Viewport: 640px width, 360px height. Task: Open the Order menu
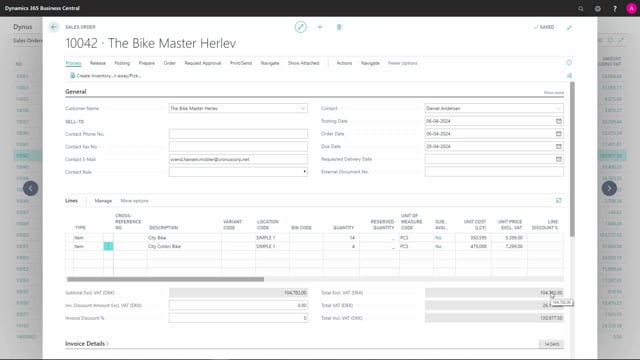[x=169, y=63]
